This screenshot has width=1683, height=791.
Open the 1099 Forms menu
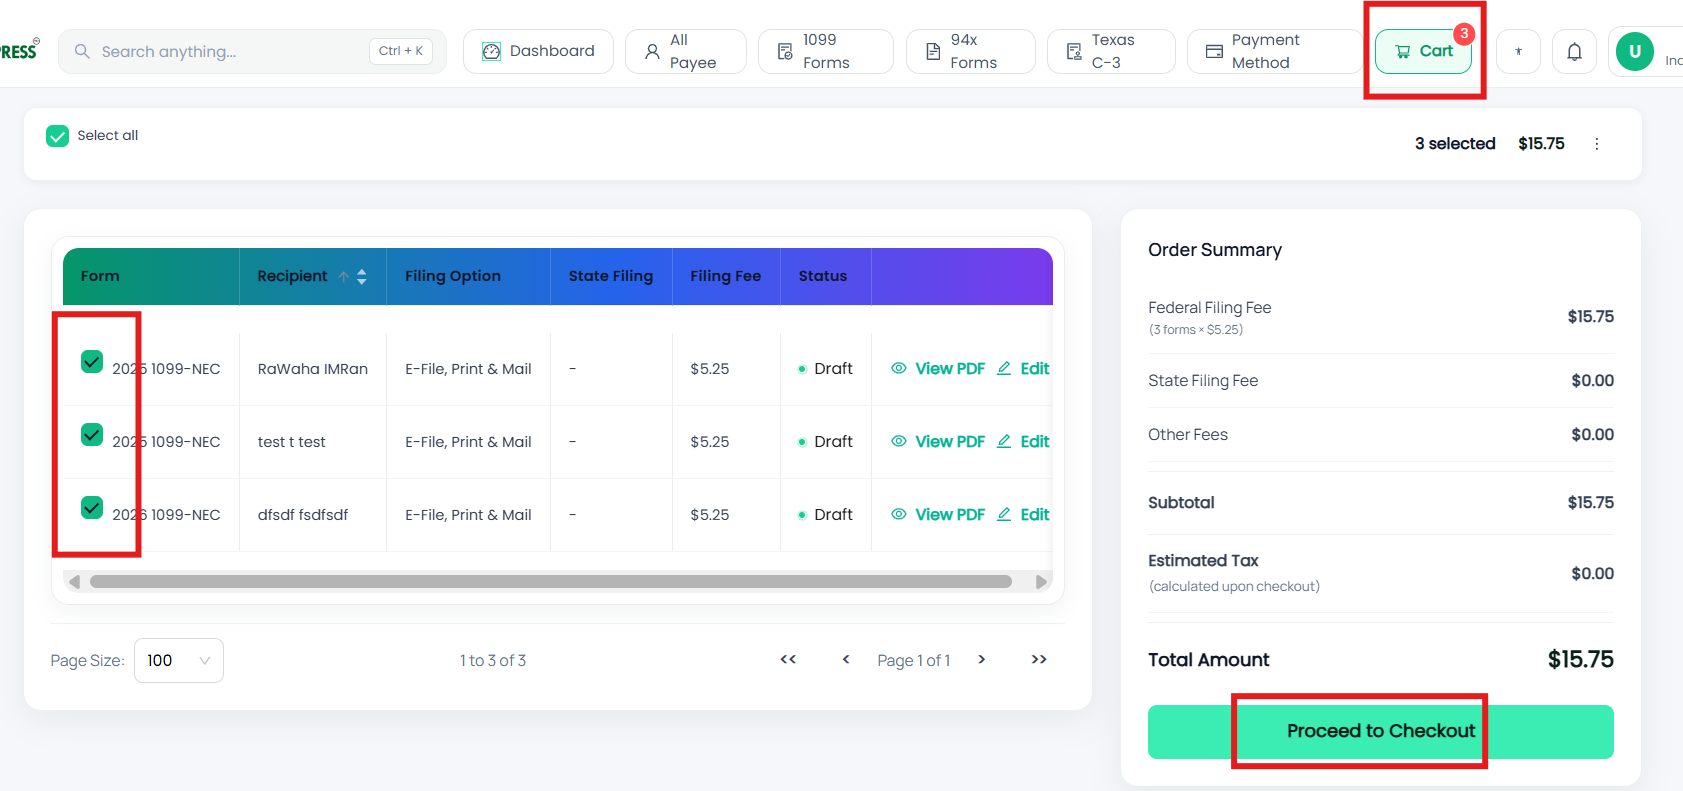826,51
